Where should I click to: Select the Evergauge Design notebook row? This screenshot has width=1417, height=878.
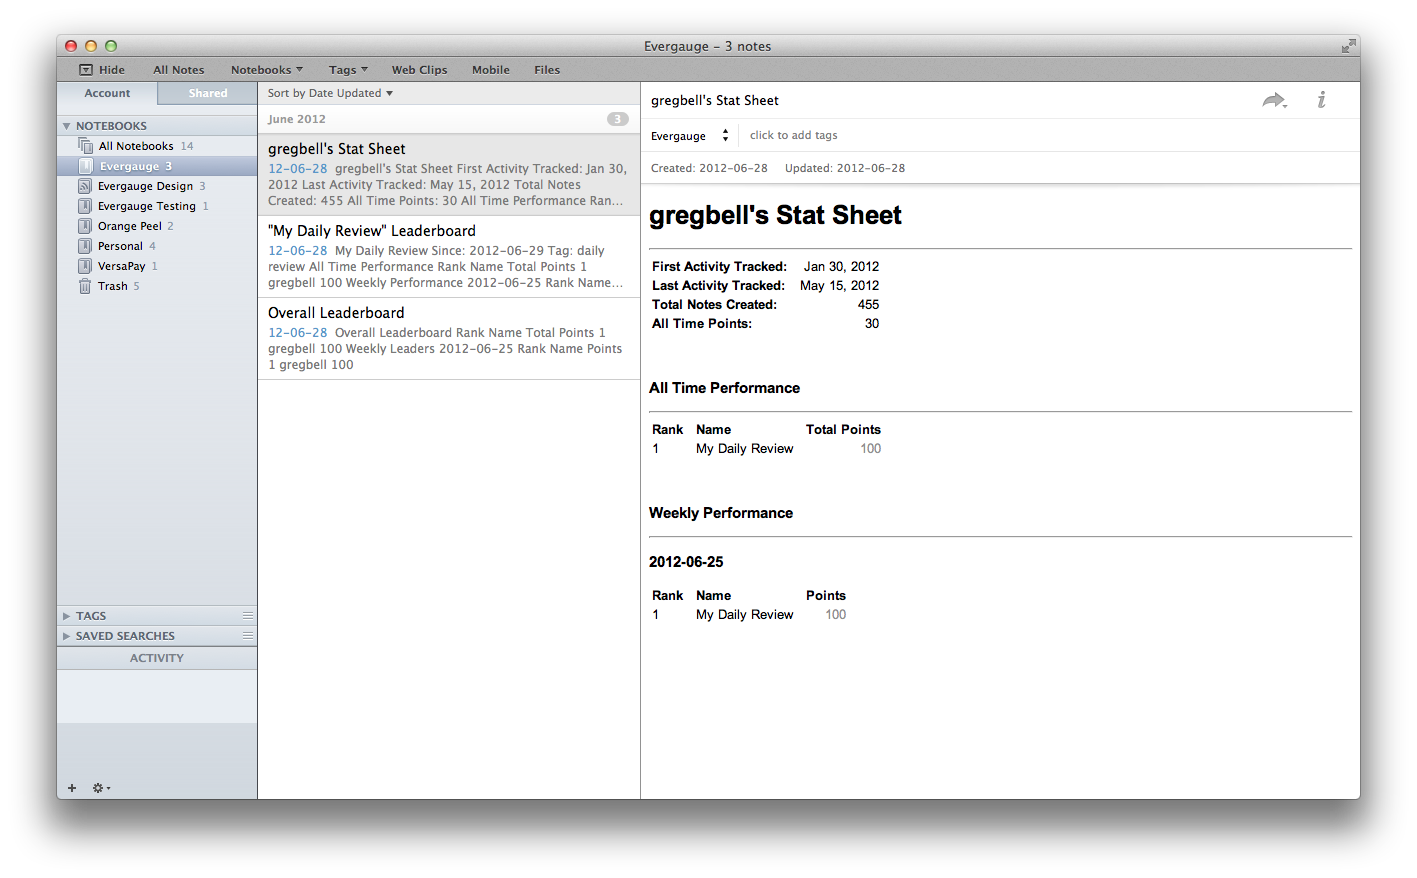click(157, 186)
